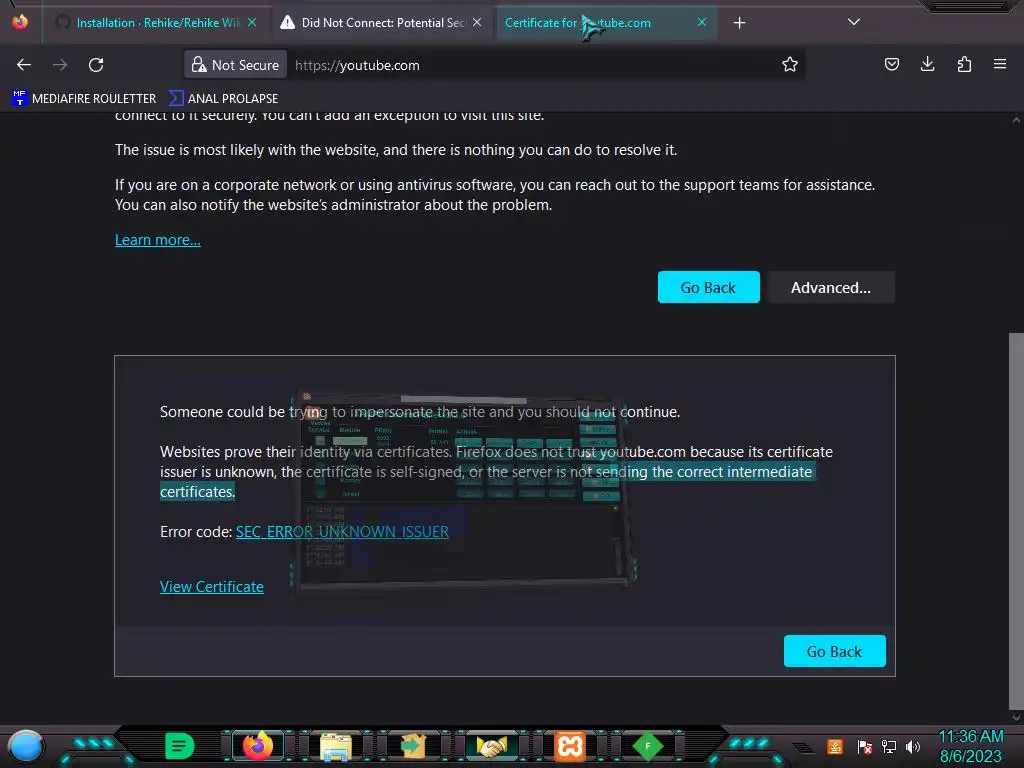Screen dimensions: 1024x768
Task: Open the Firefox hamburger menu
Action: point(1000,64)
